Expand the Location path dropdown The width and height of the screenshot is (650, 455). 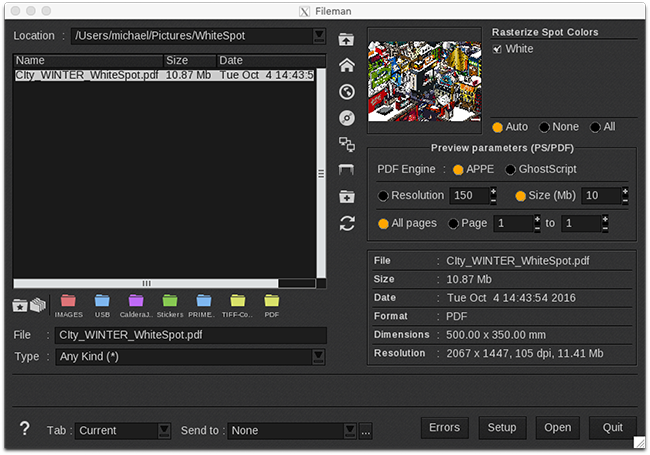[x=318, y=37]
